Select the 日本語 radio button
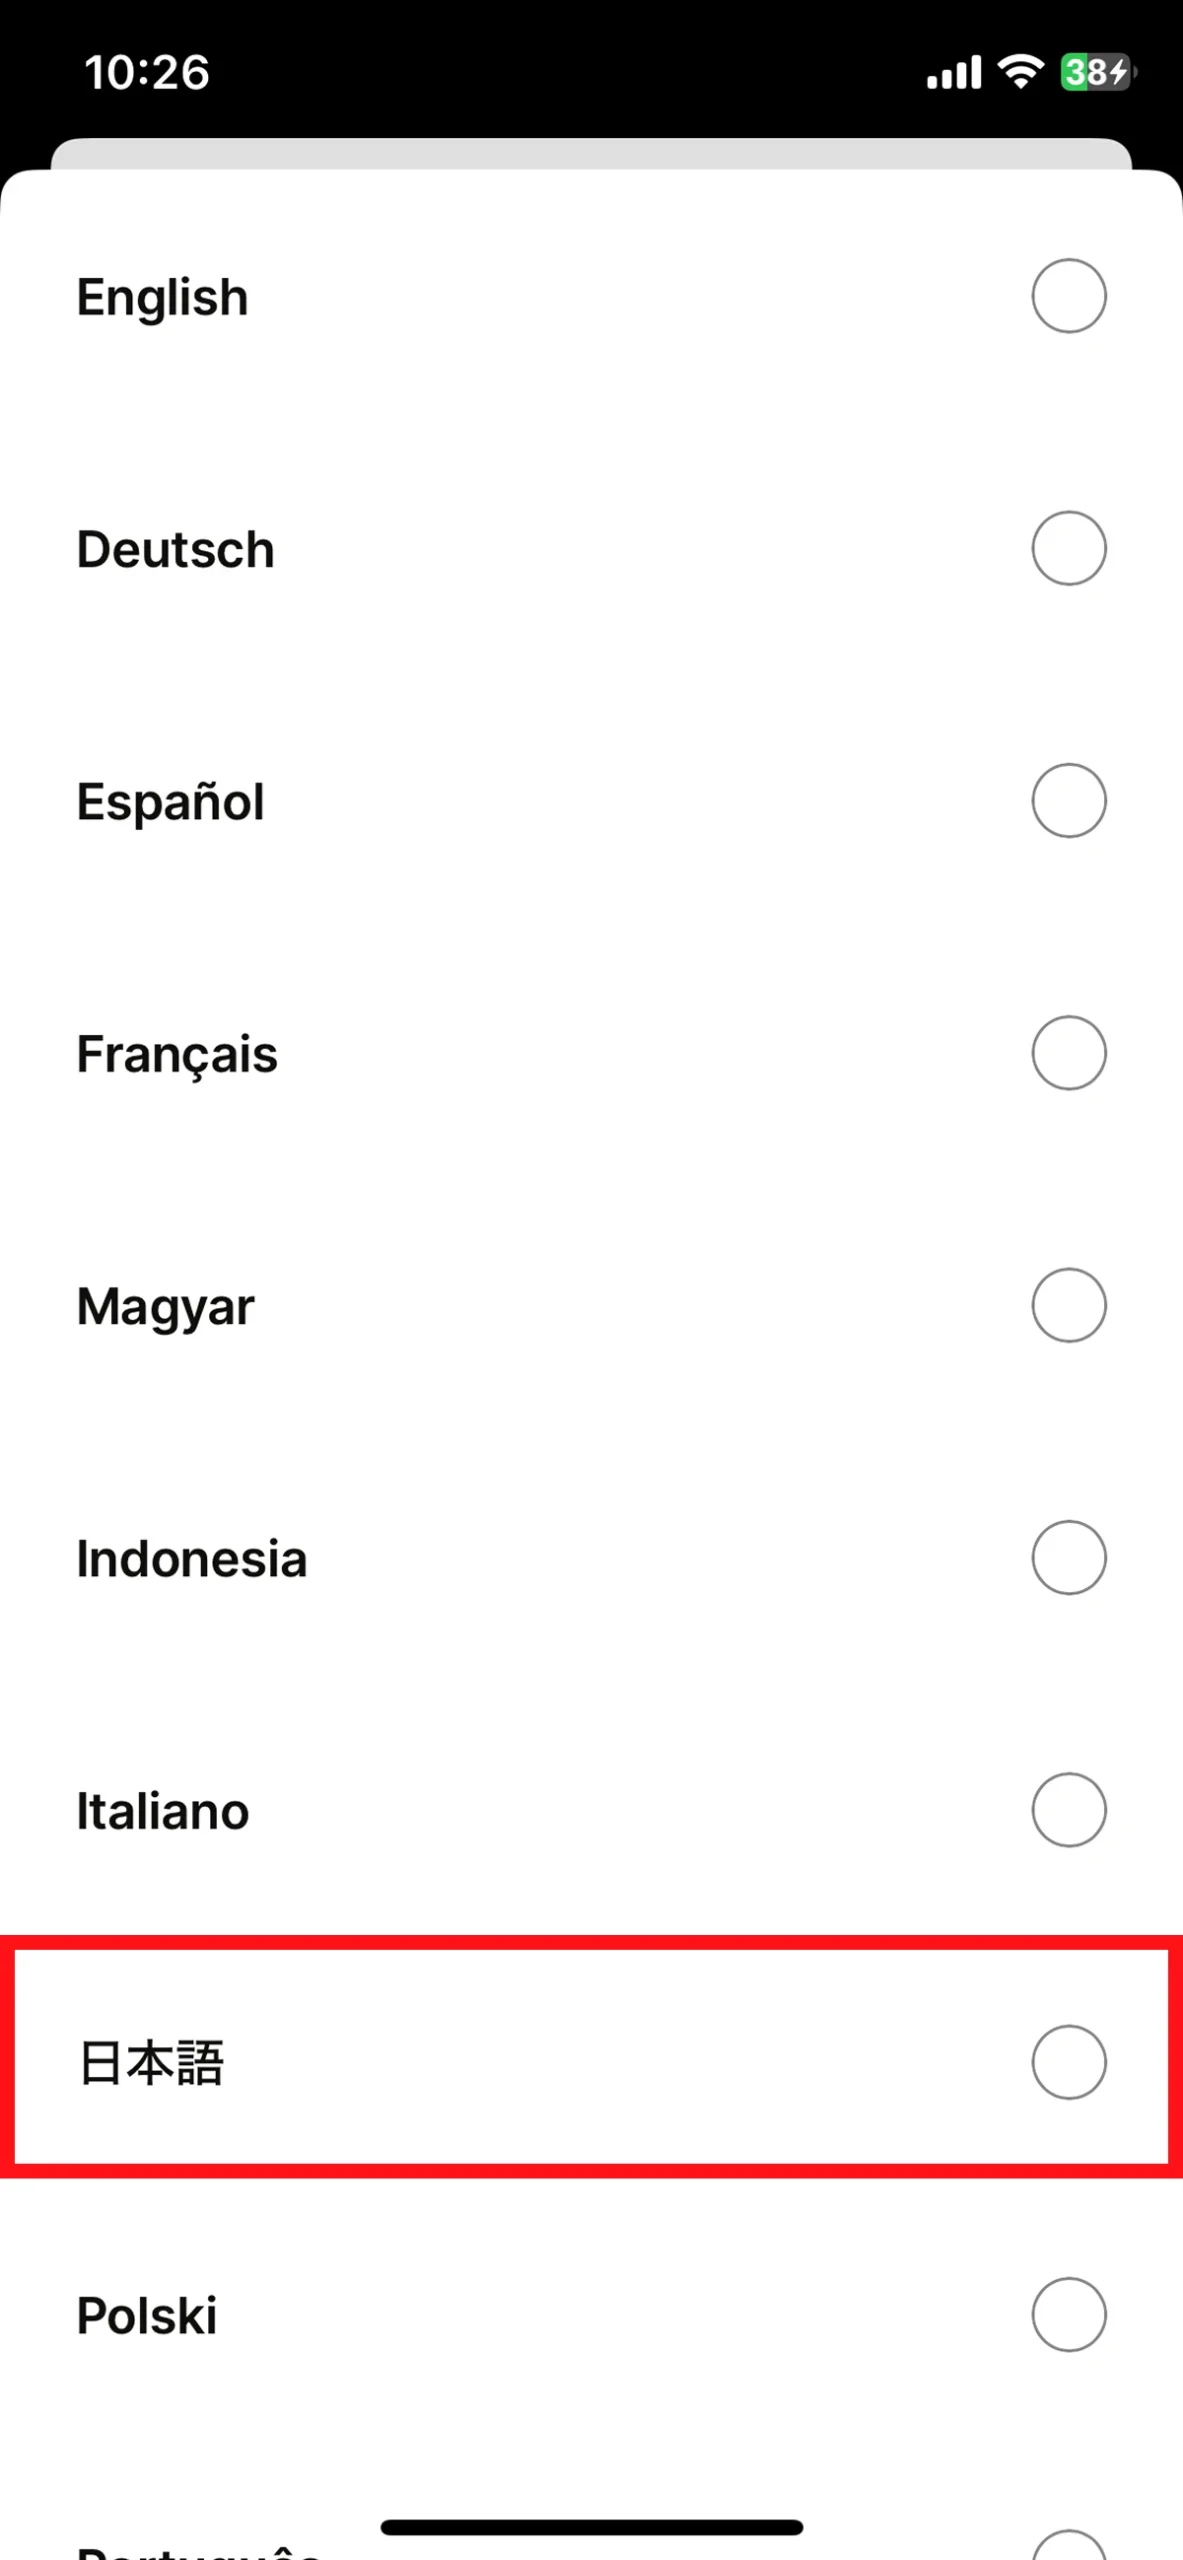The height and width of the screenshot is (2560, 1183). coord(1068,2062)
